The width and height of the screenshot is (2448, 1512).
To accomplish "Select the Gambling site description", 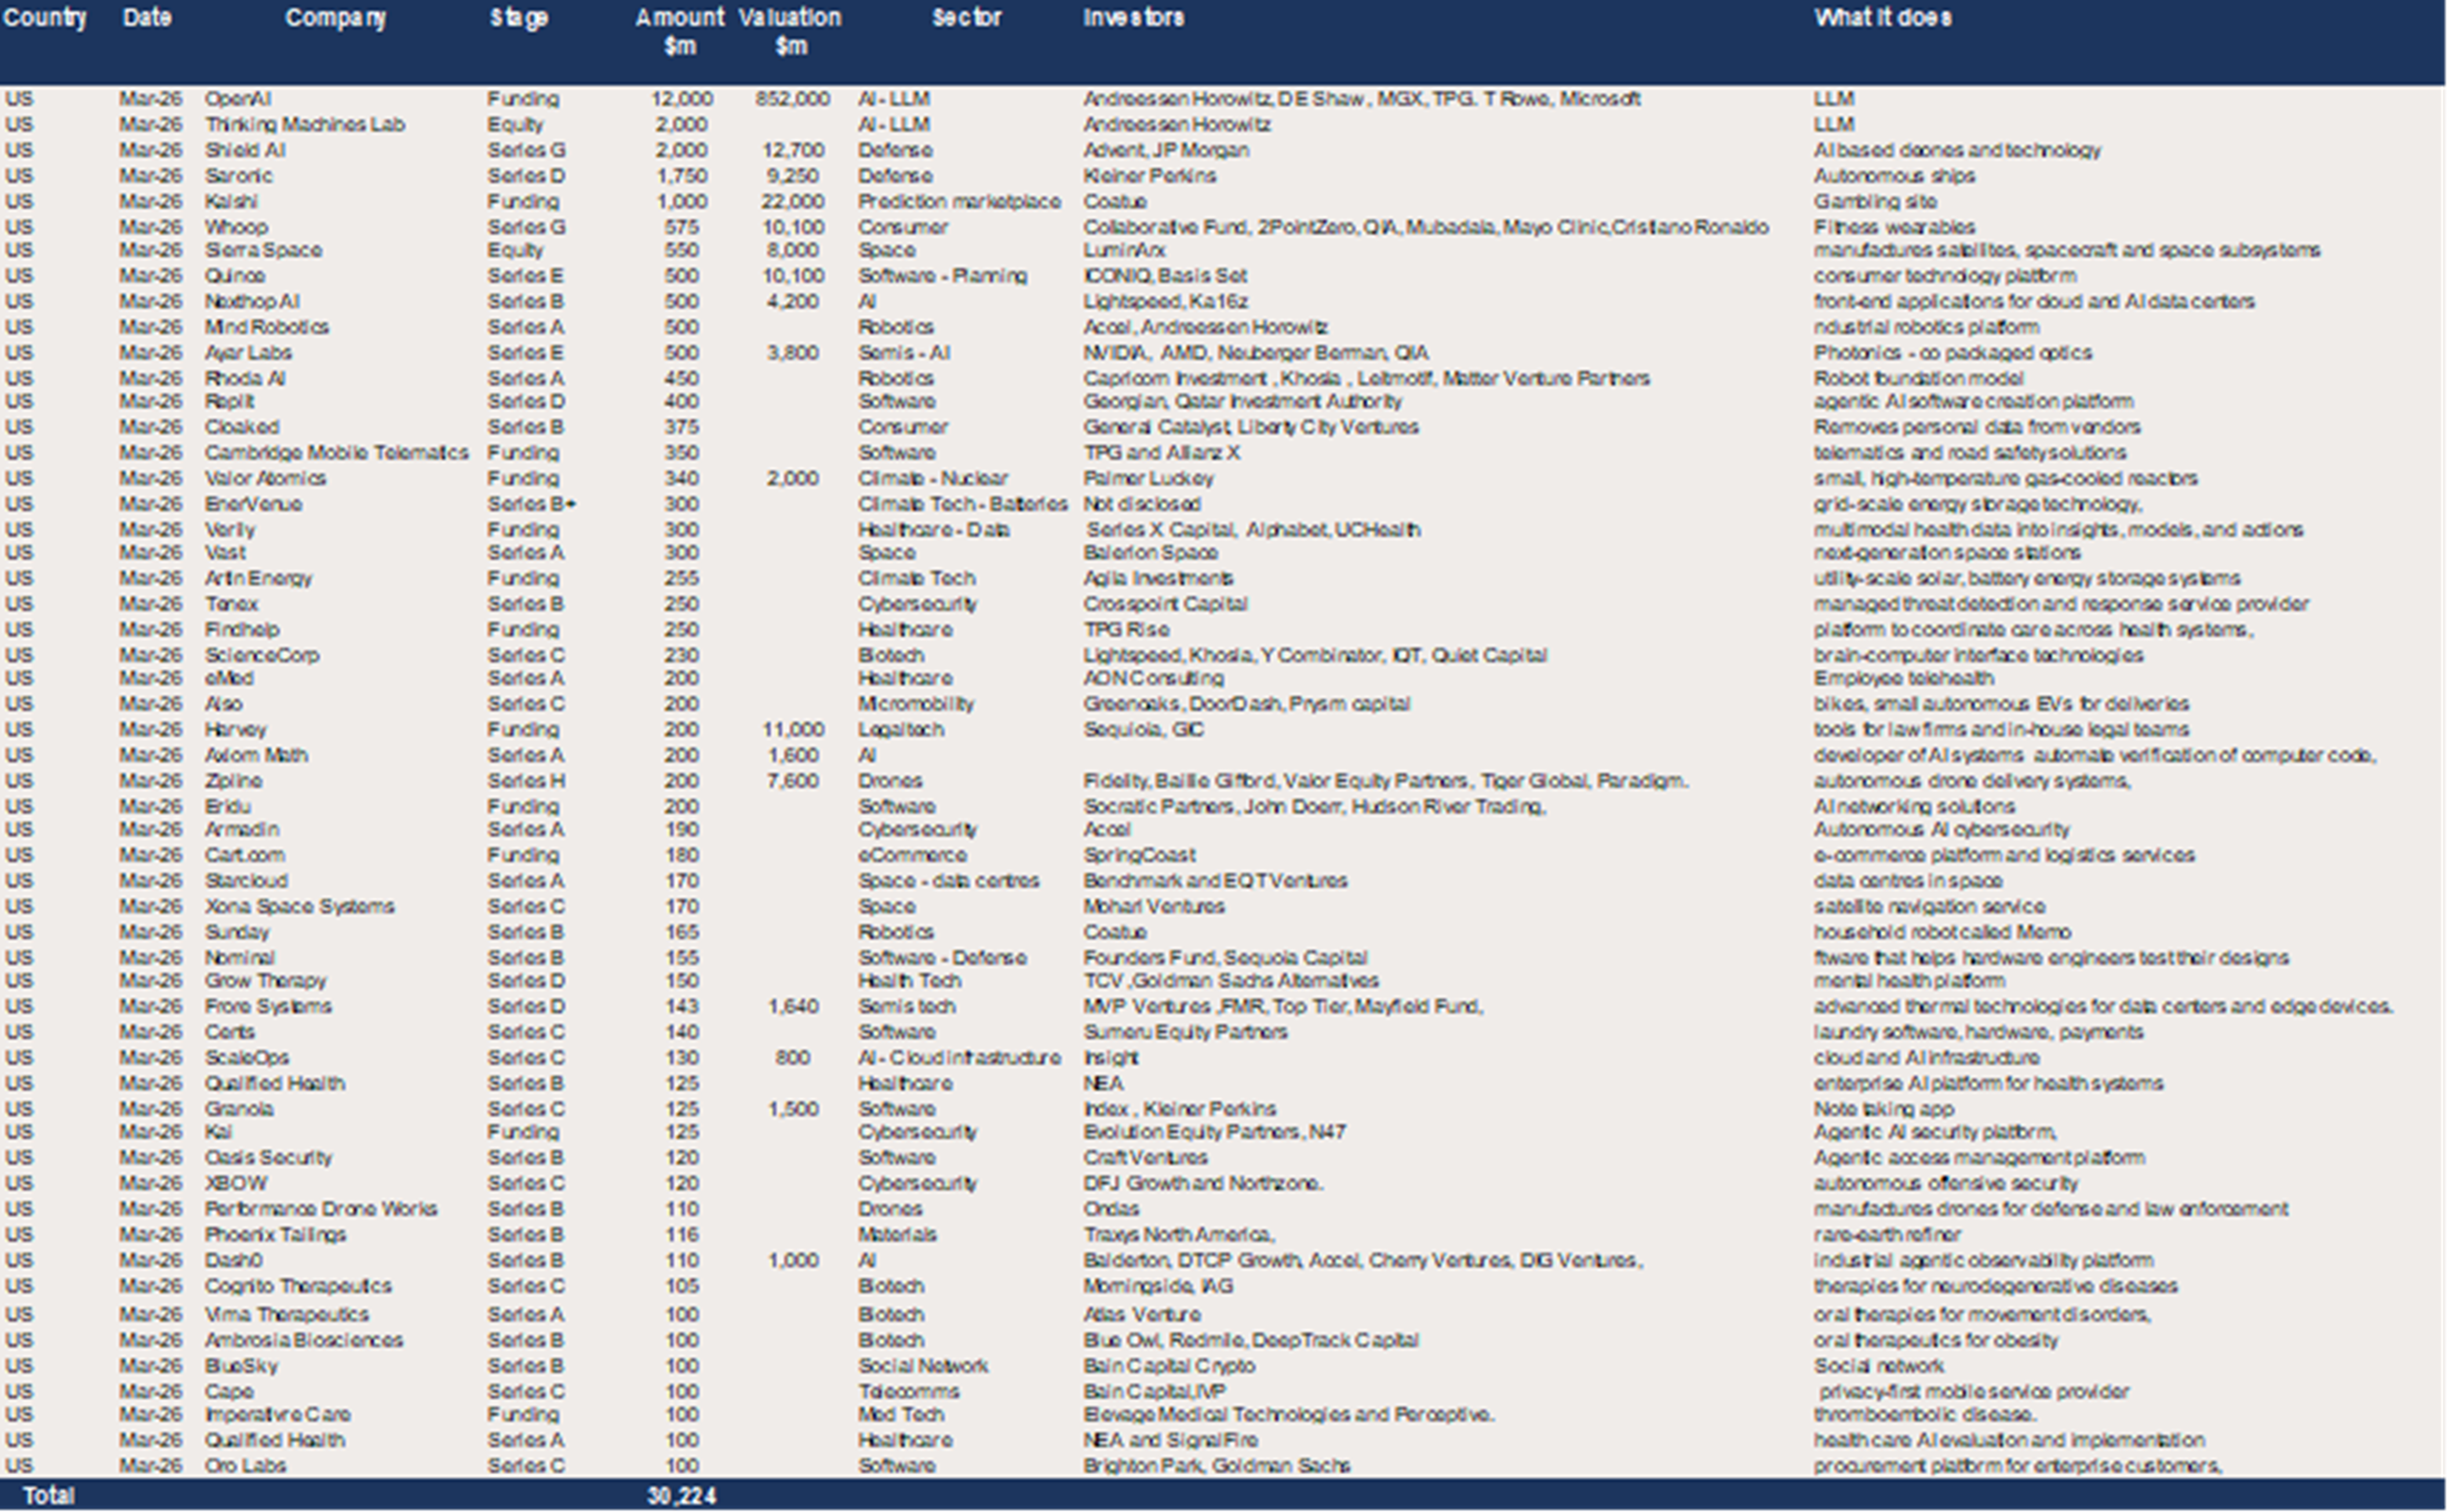I will coord(1875,202).
